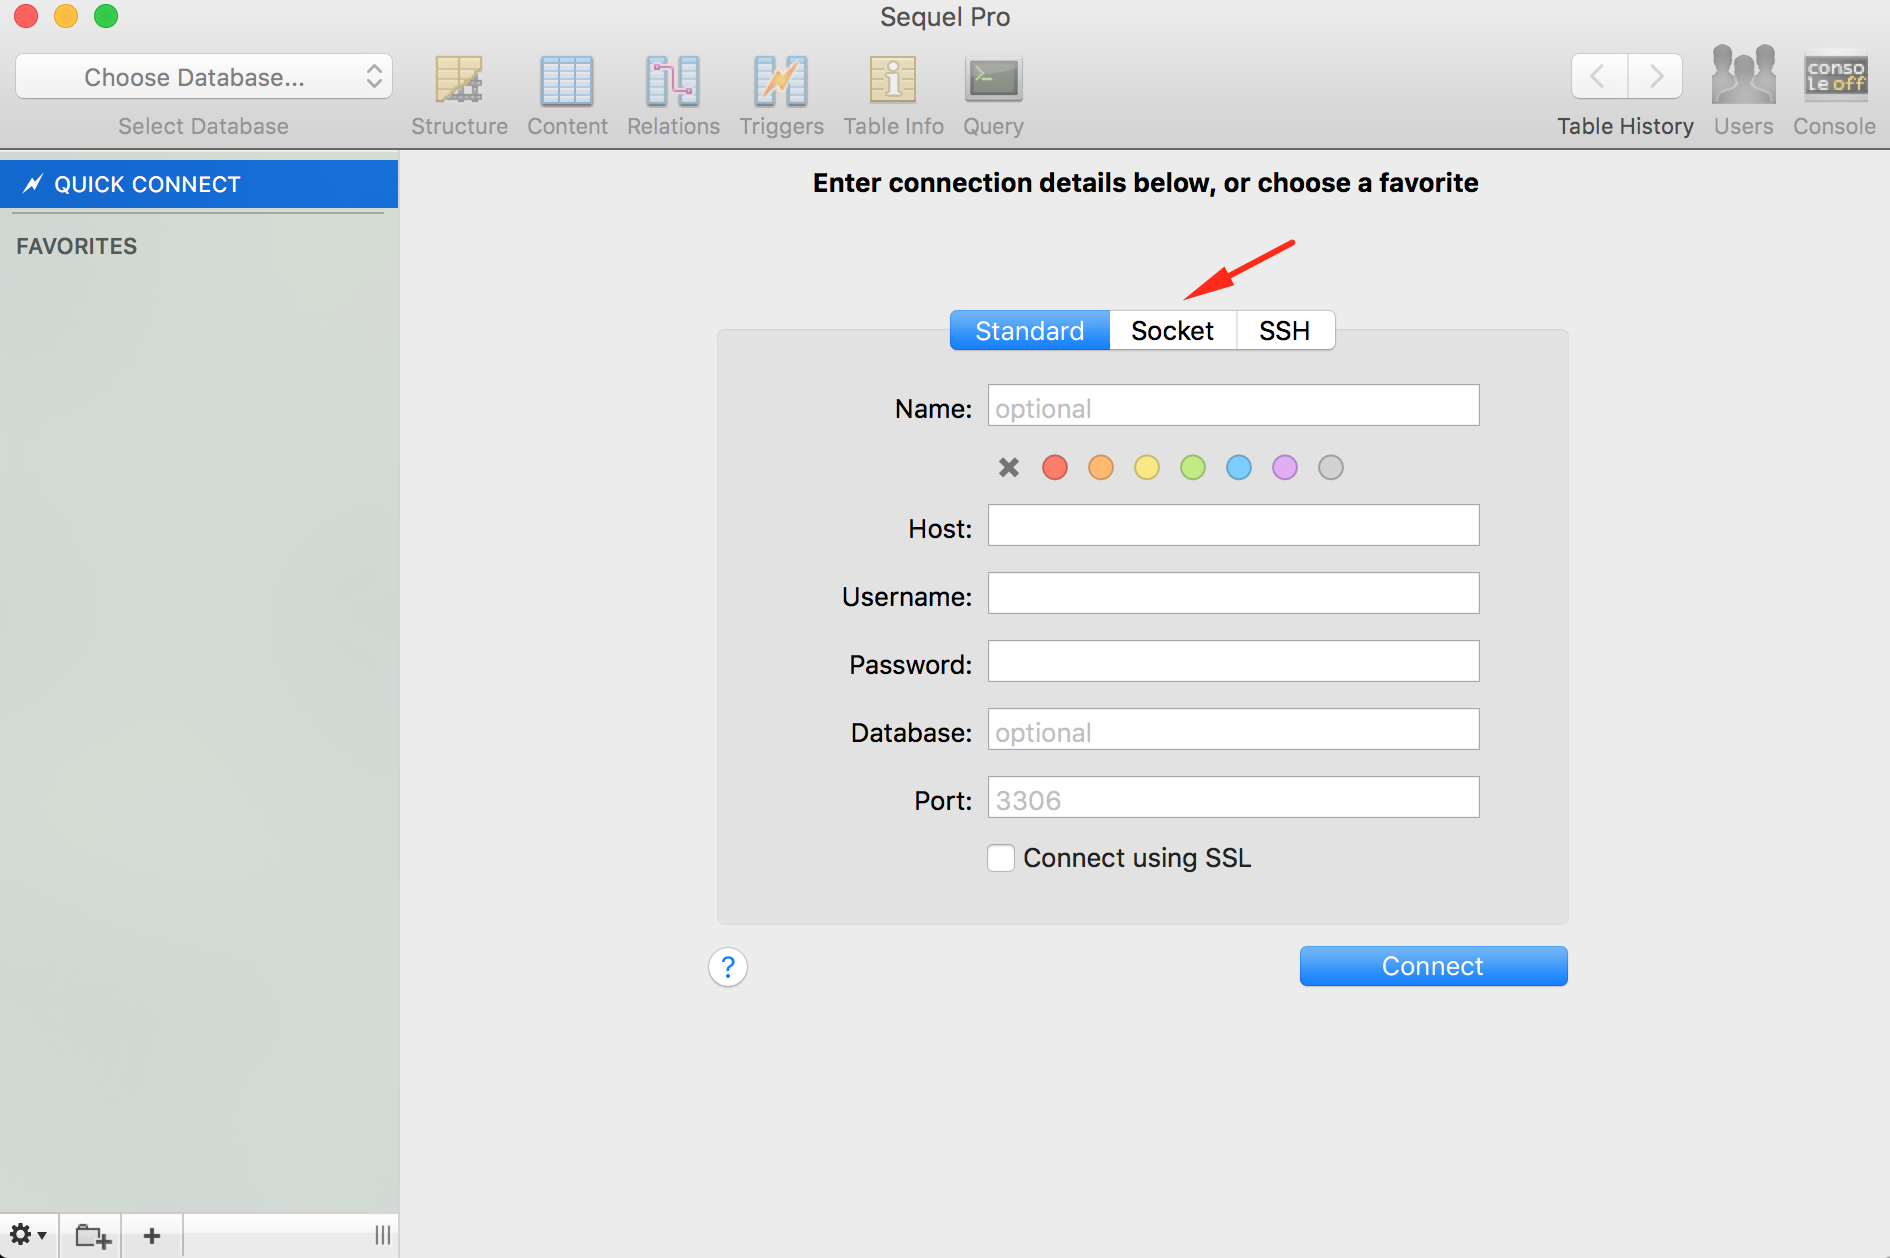The height and width of the screenshot is (1258, 1890).
Task: Go back in Table History
Action: coord(1599,76)
